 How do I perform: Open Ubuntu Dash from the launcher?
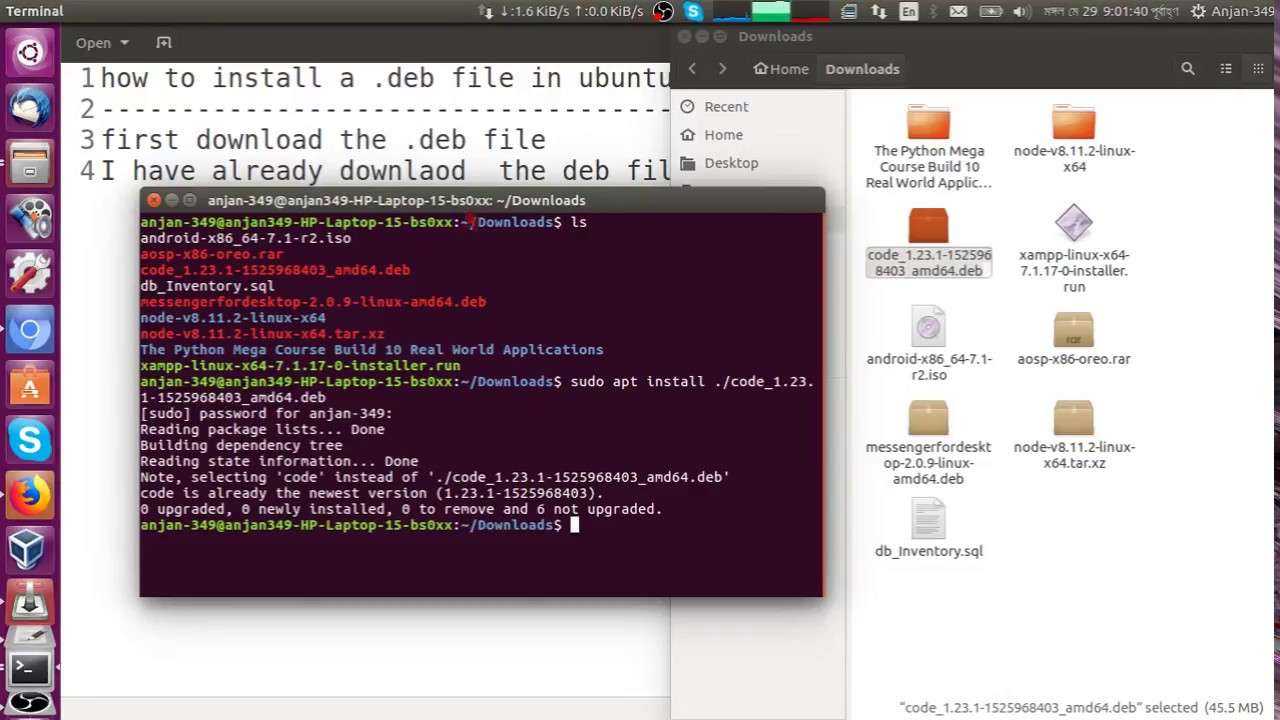click(29, 53)
